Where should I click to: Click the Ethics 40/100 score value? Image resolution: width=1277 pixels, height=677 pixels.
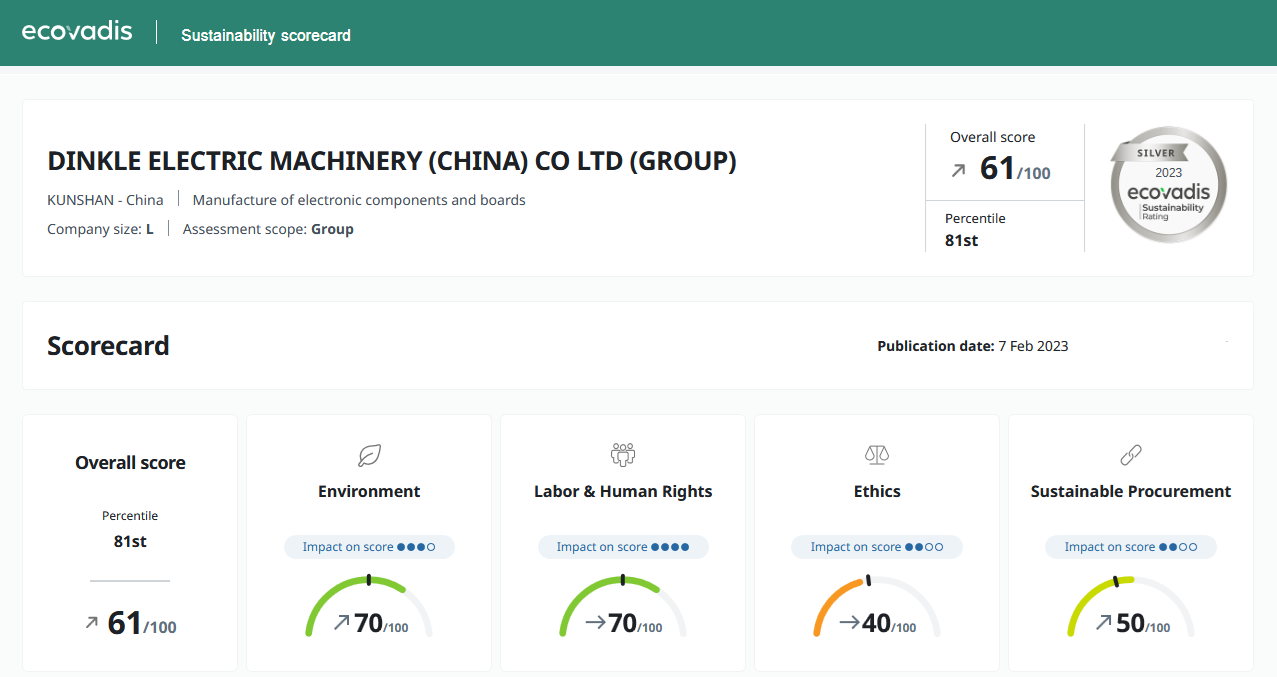point(889,623)
